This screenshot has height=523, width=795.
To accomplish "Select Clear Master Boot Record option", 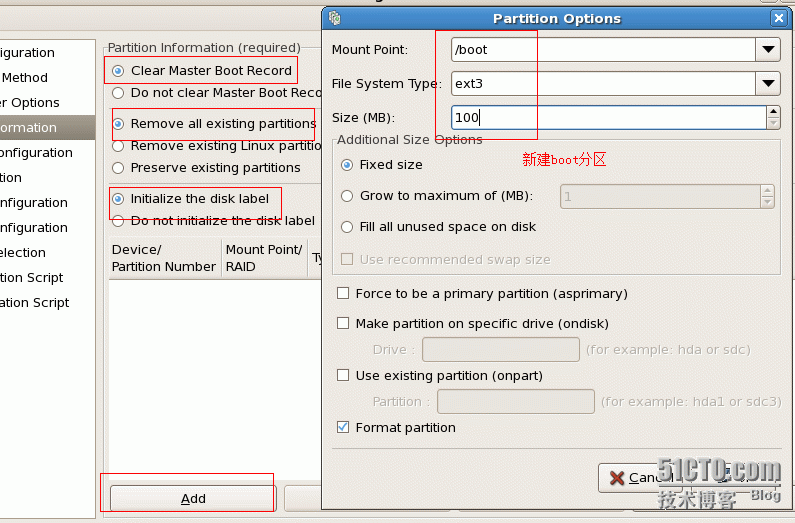I will (x=119, y=71).
